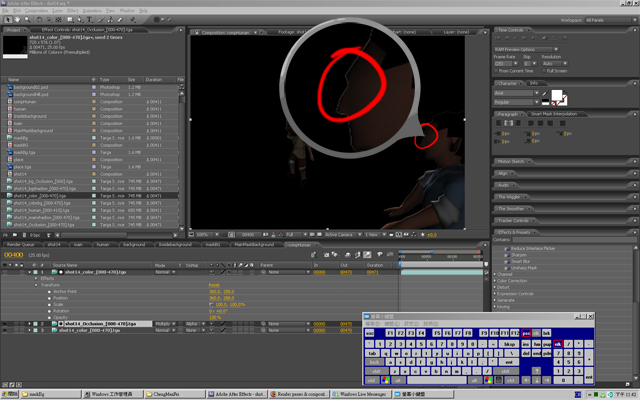Click the esc key on on-screen keyboard

tap(369, 333)
